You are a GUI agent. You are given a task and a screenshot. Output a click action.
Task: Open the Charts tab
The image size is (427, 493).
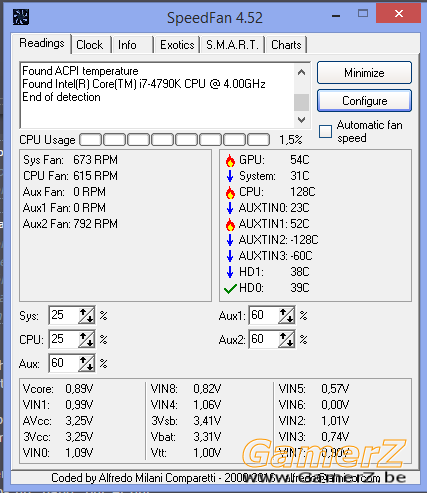[x=286, y=45]
